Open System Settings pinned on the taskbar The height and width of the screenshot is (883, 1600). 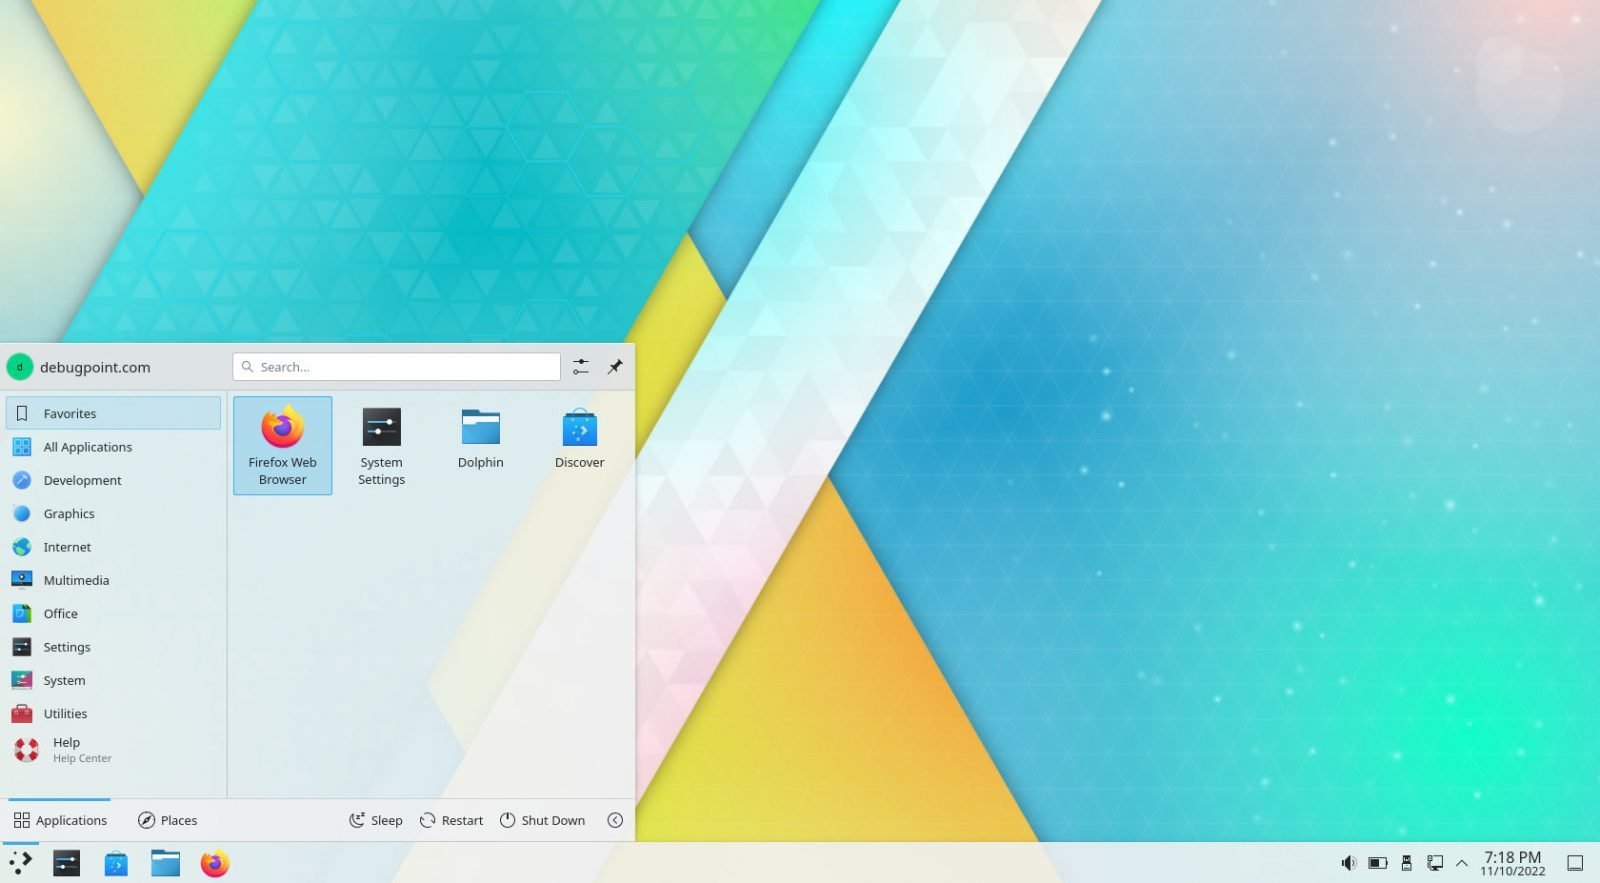67,863
